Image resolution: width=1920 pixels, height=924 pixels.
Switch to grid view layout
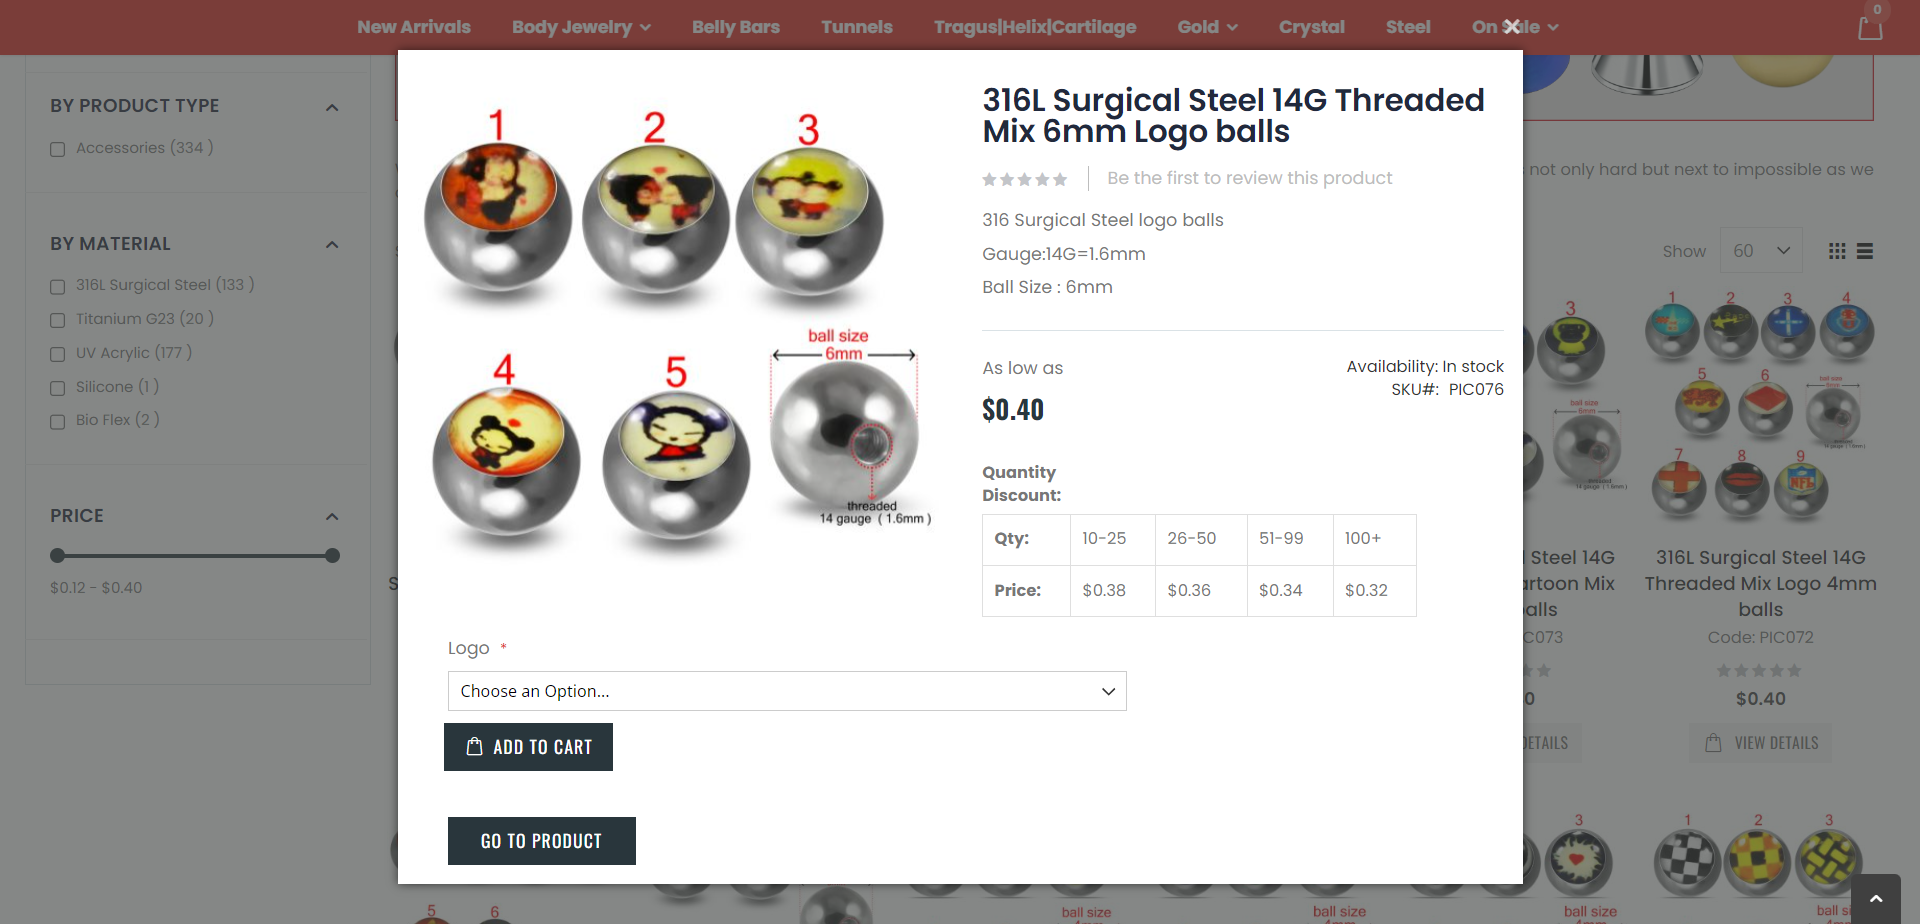pyautogui.click(x=1837, y=251)
